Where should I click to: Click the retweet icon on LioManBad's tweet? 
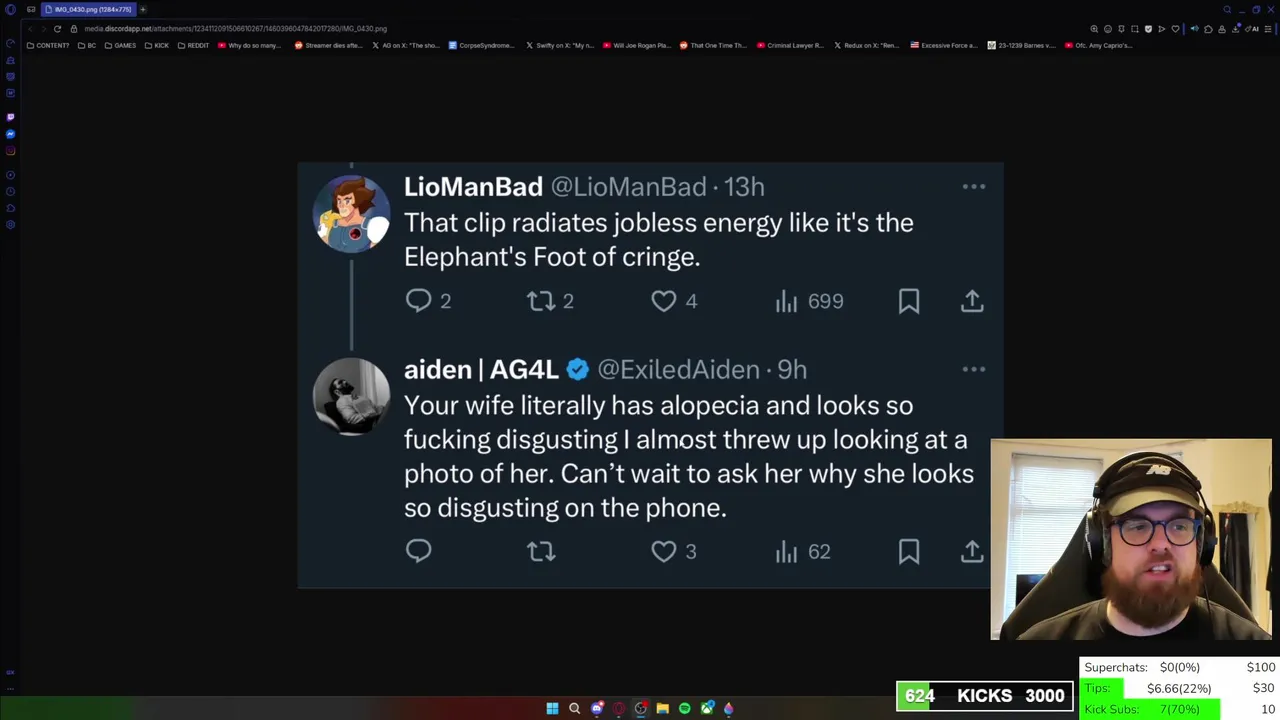tap(541, 301)
